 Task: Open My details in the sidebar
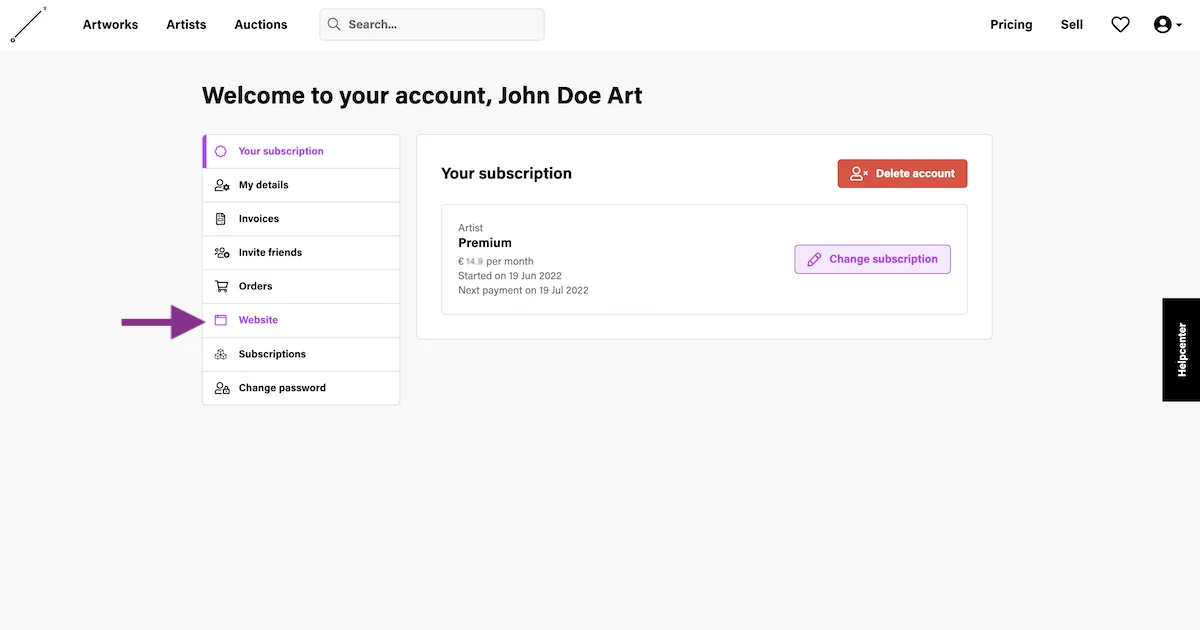[301, 185]
